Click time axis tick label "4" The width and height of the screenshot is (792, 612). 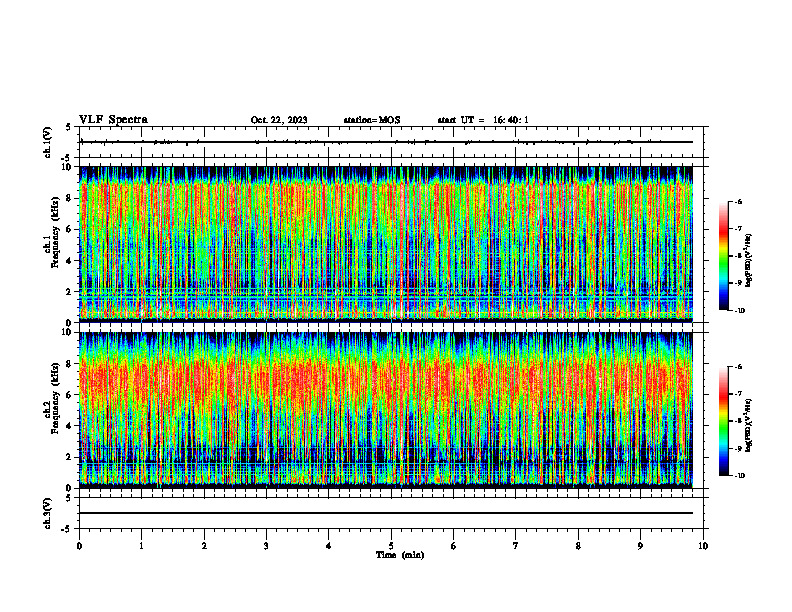click(x=329, y=546)
